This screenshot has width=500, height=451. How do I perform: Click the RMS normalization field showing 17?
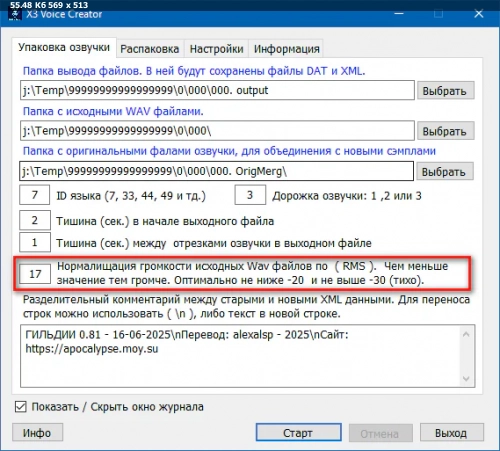pyautogui.click(x=35, y=274)
